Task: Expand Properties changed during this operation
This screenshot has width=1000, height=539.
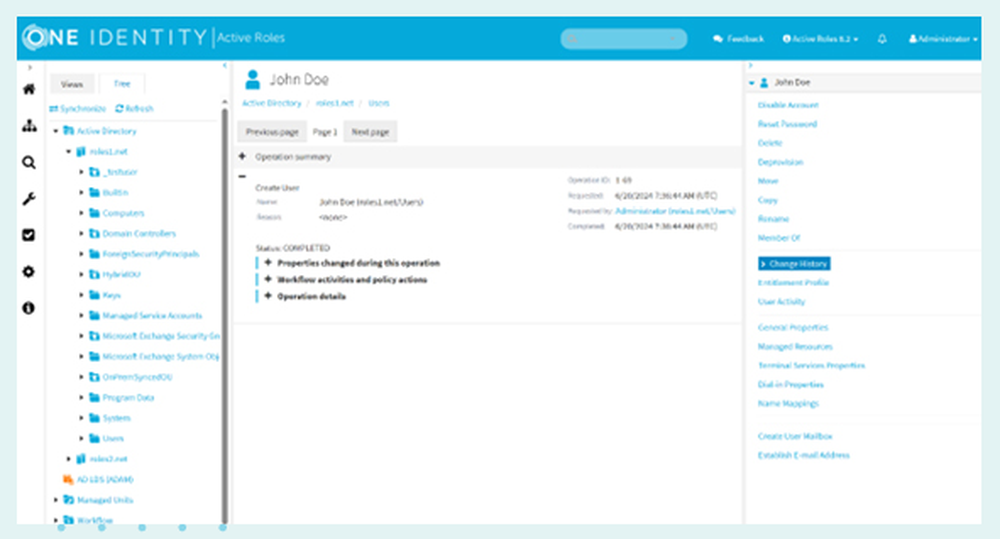Action: pyautogui.click(x=268, y=262)
